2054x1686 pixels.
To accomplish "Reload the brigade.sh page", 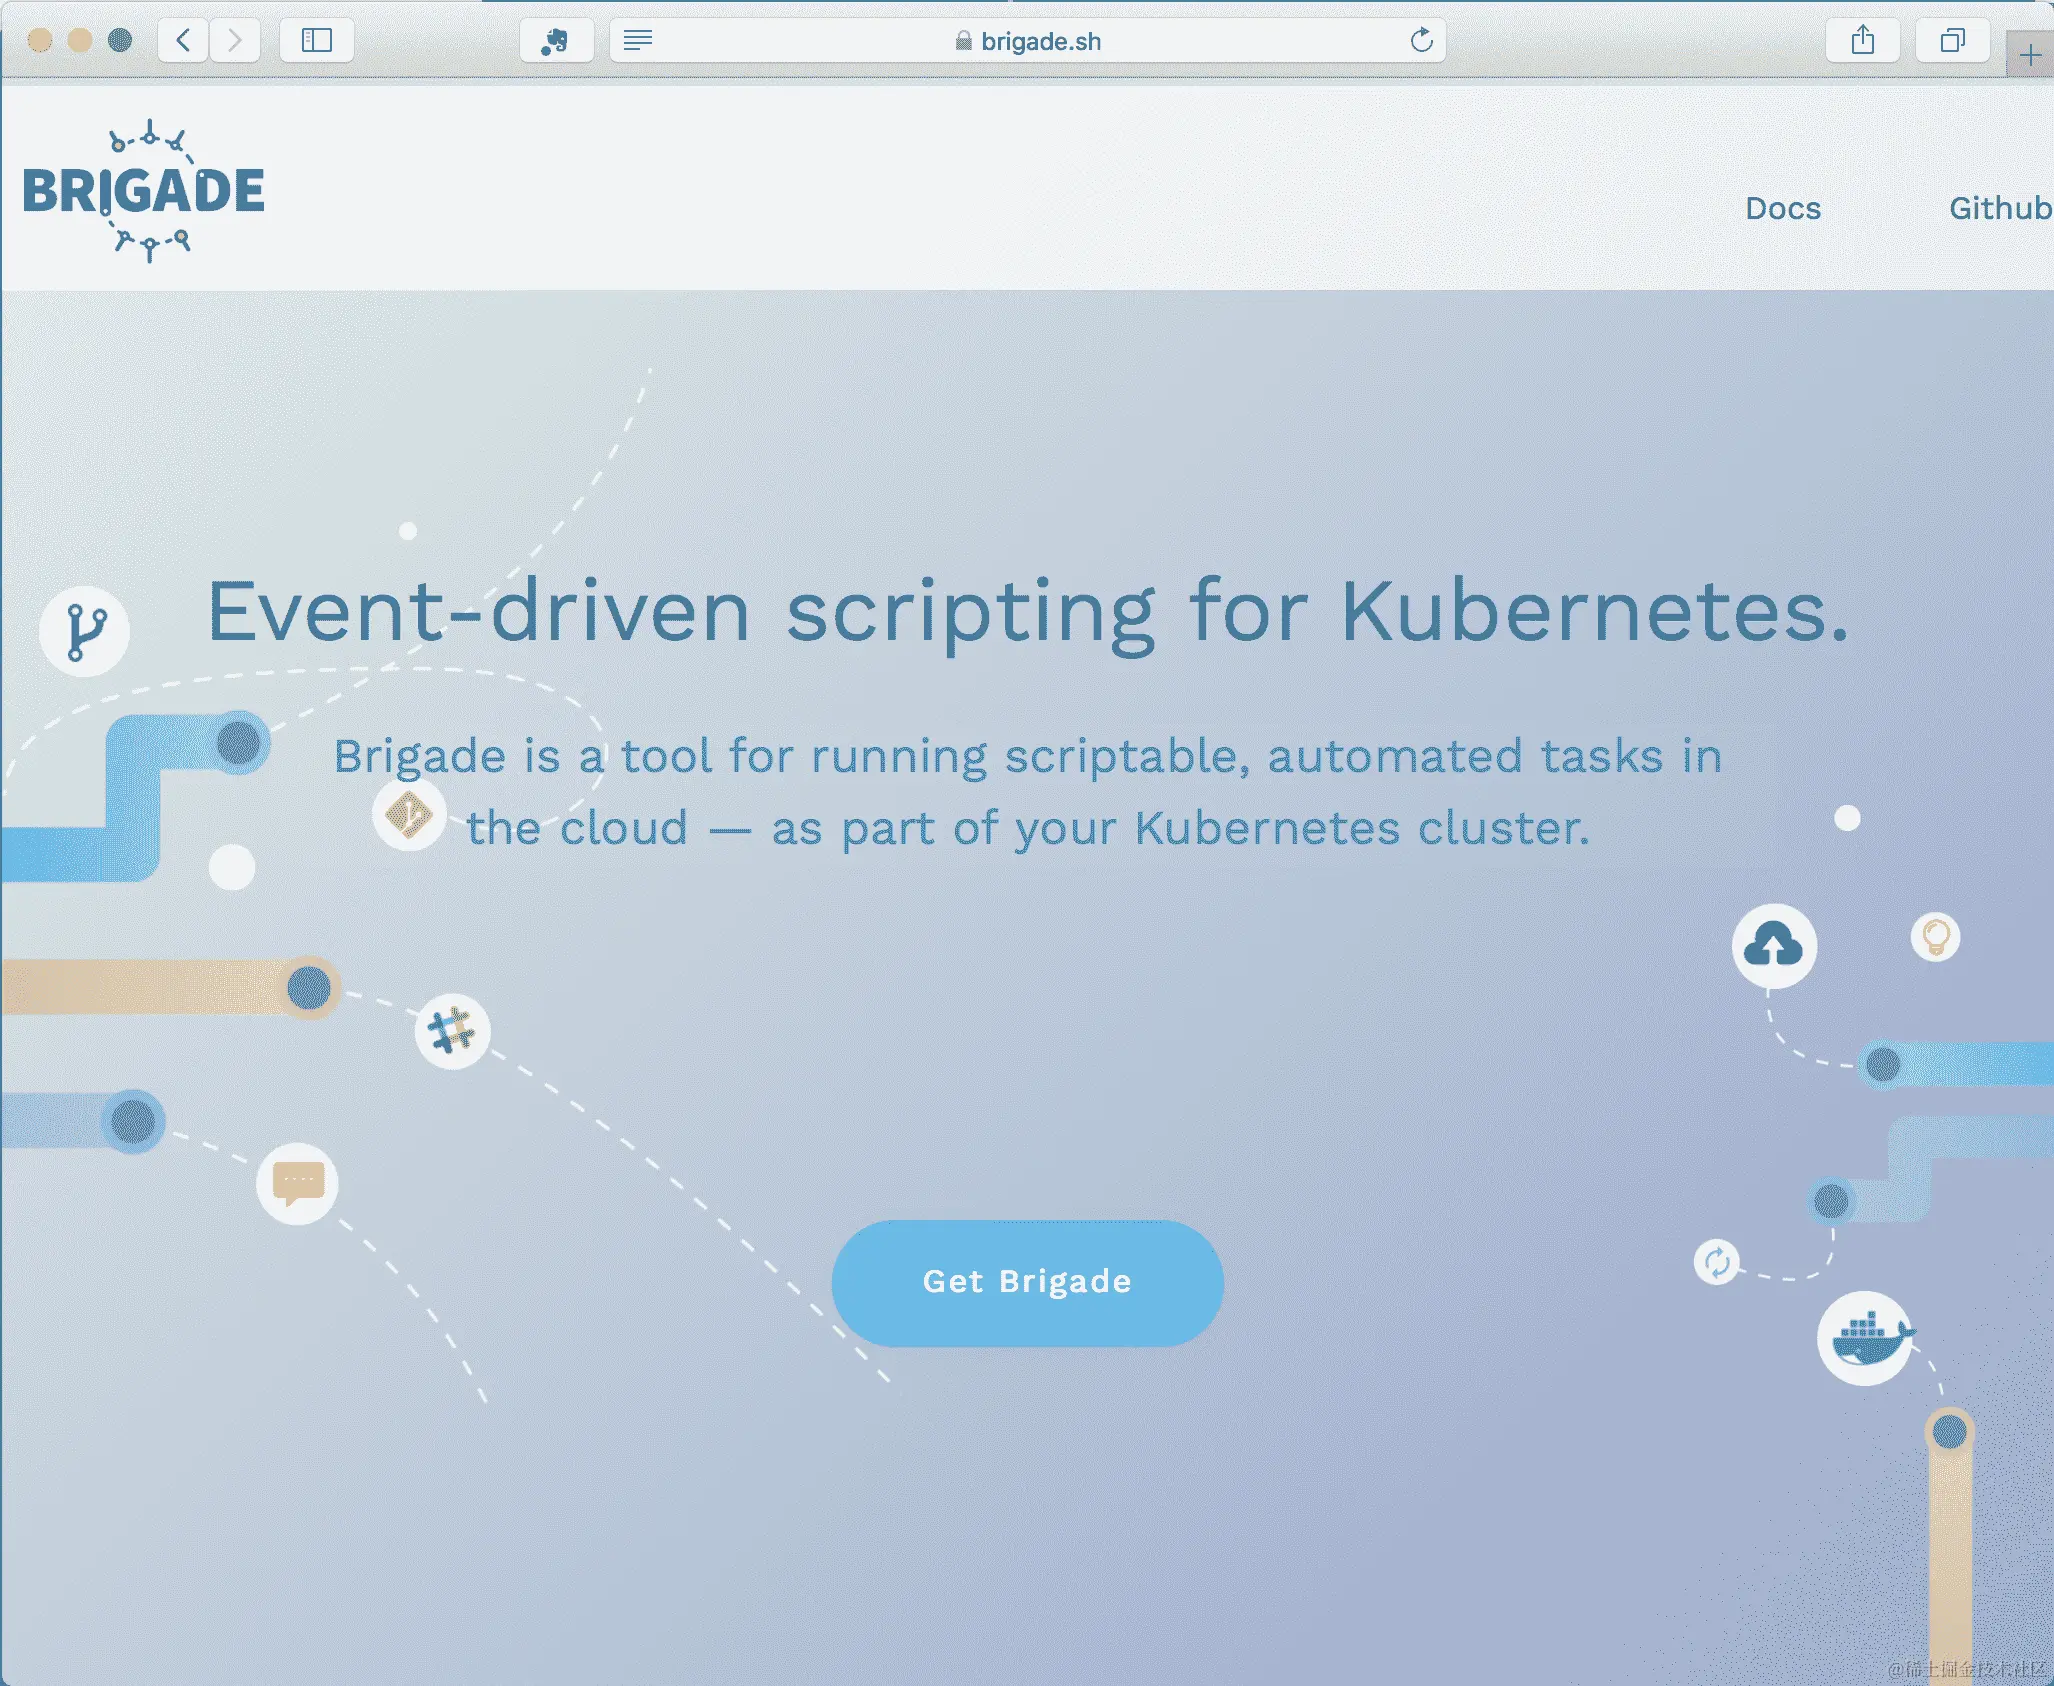I will 1421,41.
